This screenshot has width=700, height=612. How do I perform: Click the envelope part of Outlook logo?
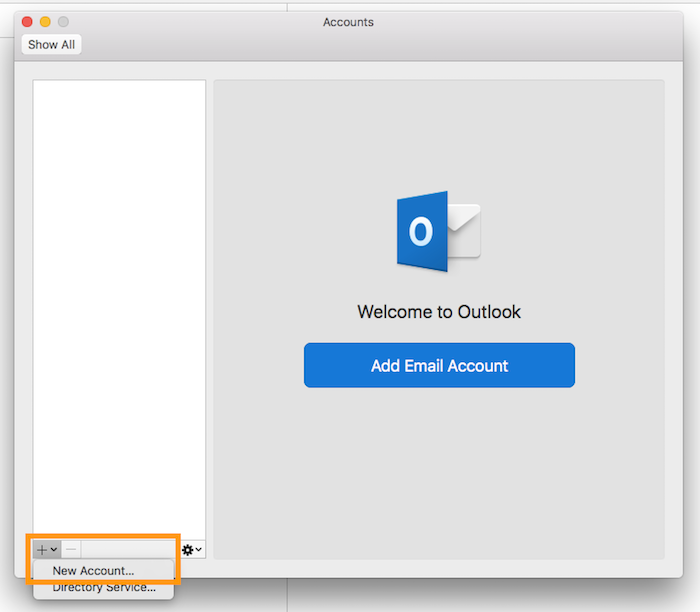pos(463,230)
